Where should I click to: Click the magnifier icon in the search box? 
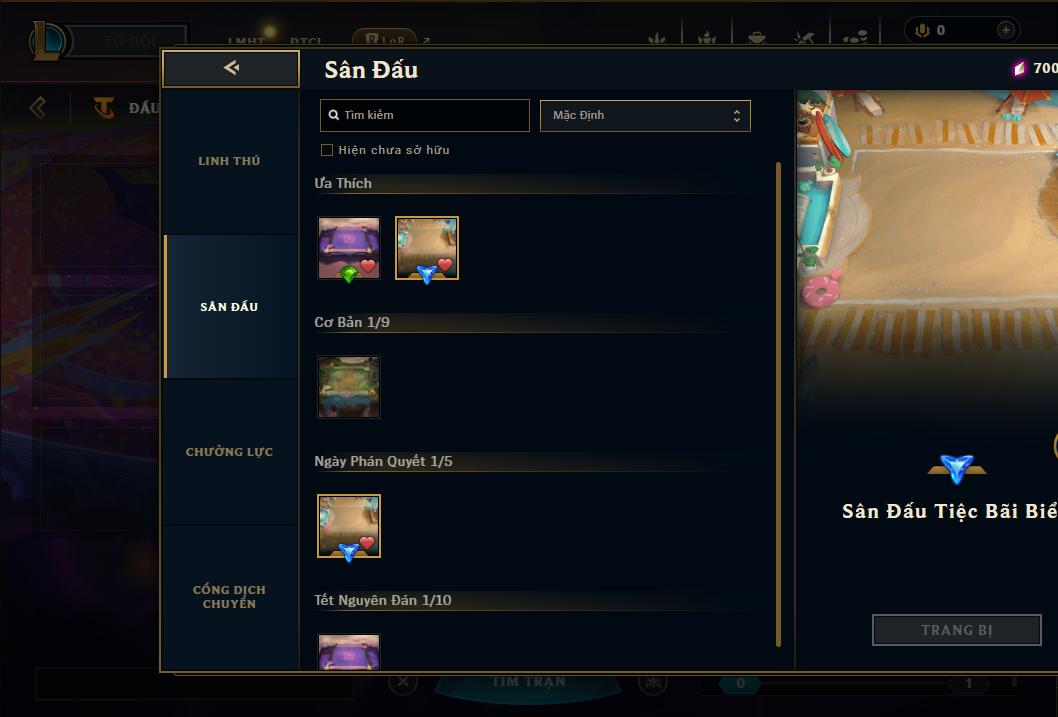(x=333, y=115)
